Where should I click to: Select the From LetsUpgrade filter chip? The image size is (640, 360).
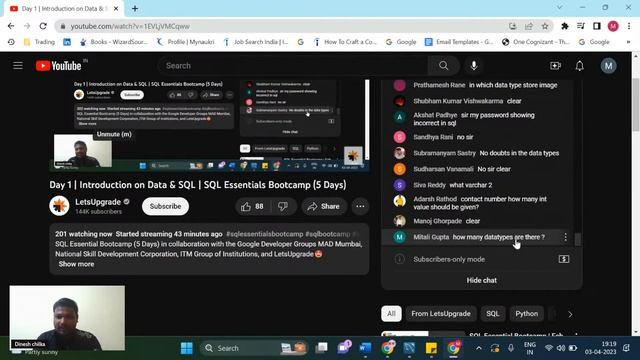click(441, 313)
